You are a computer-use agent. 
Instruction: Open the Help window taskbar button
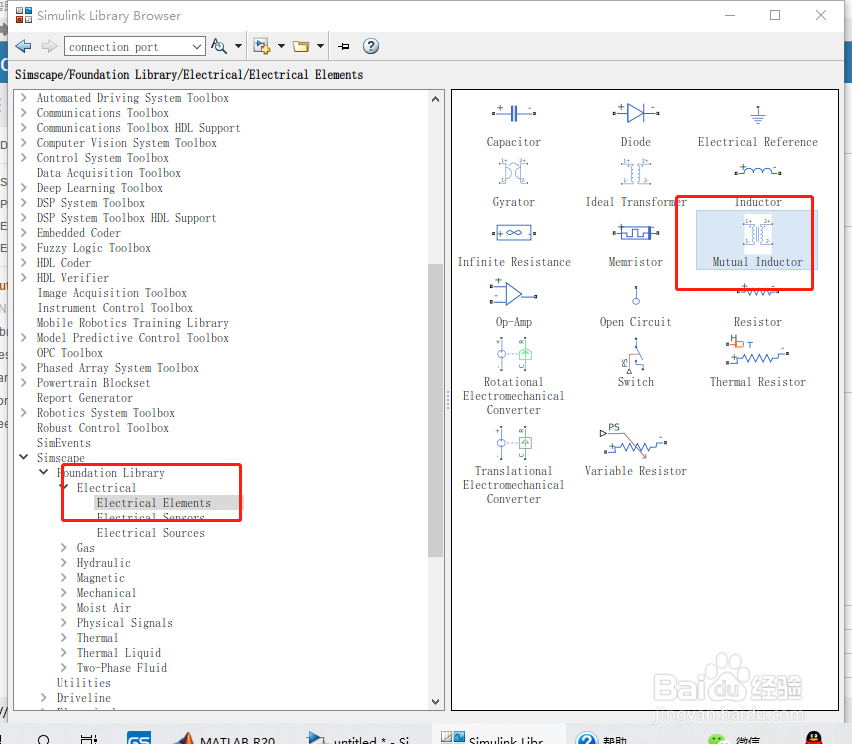(x=602, y=738)
